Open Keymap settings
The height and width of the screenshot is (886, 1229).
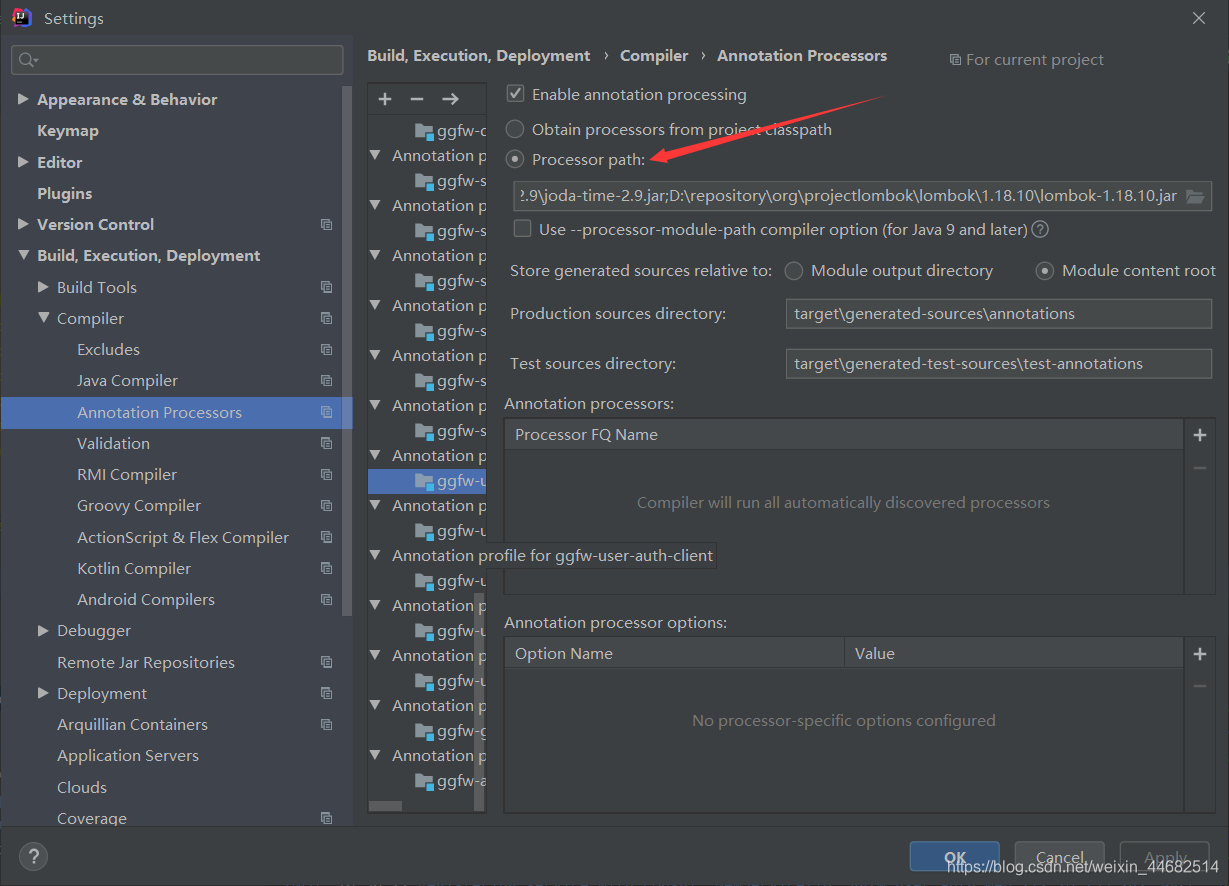point(68,131)
